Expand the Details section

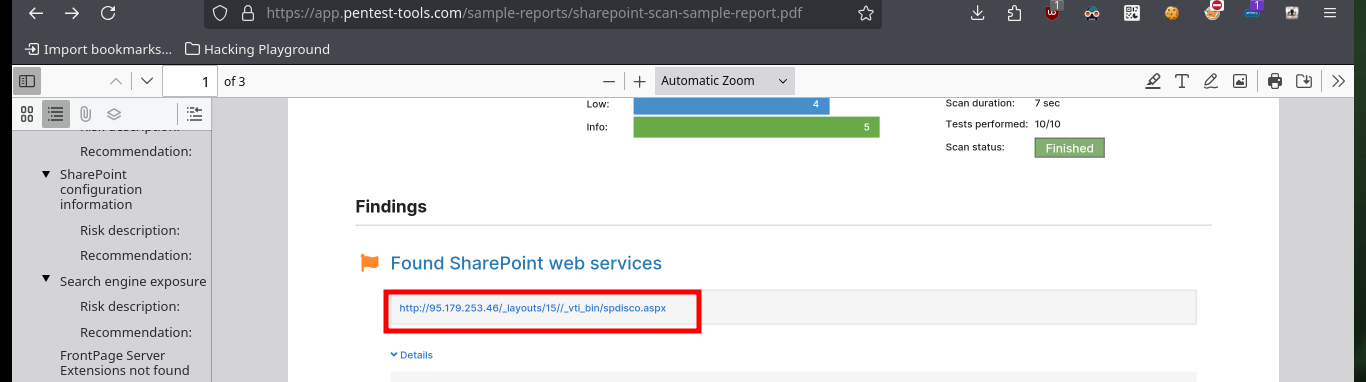click(411, 355)
